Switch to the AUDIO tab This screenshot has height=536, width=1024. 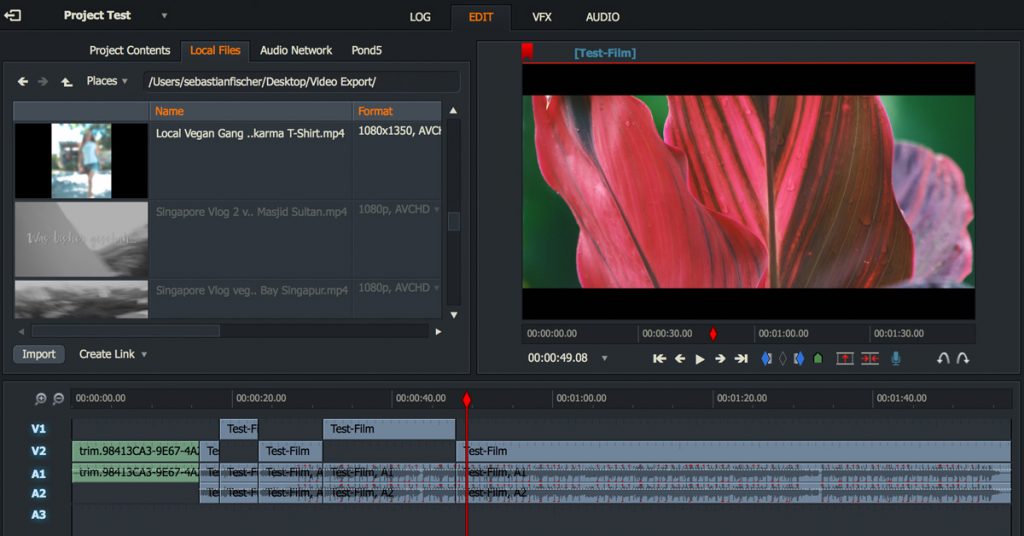pos(602,17)
